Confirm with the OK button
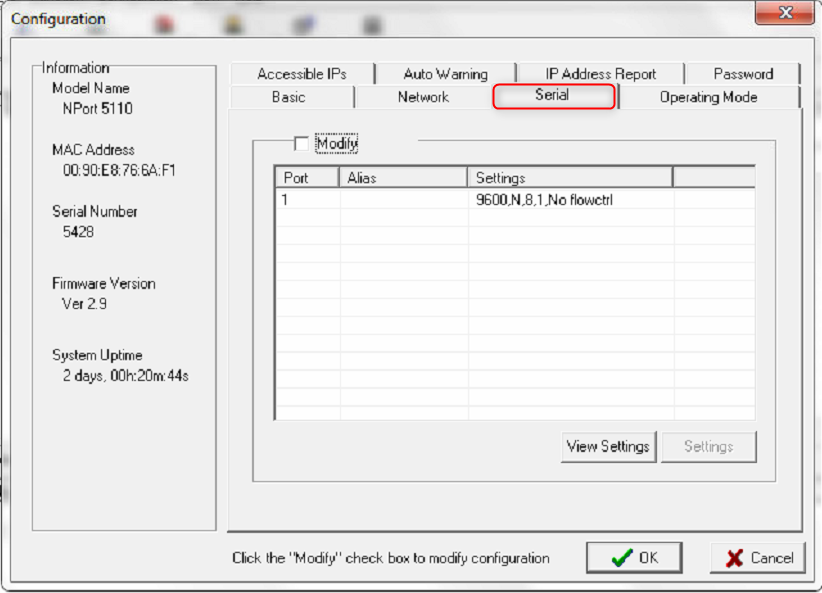 pos(634,558)
